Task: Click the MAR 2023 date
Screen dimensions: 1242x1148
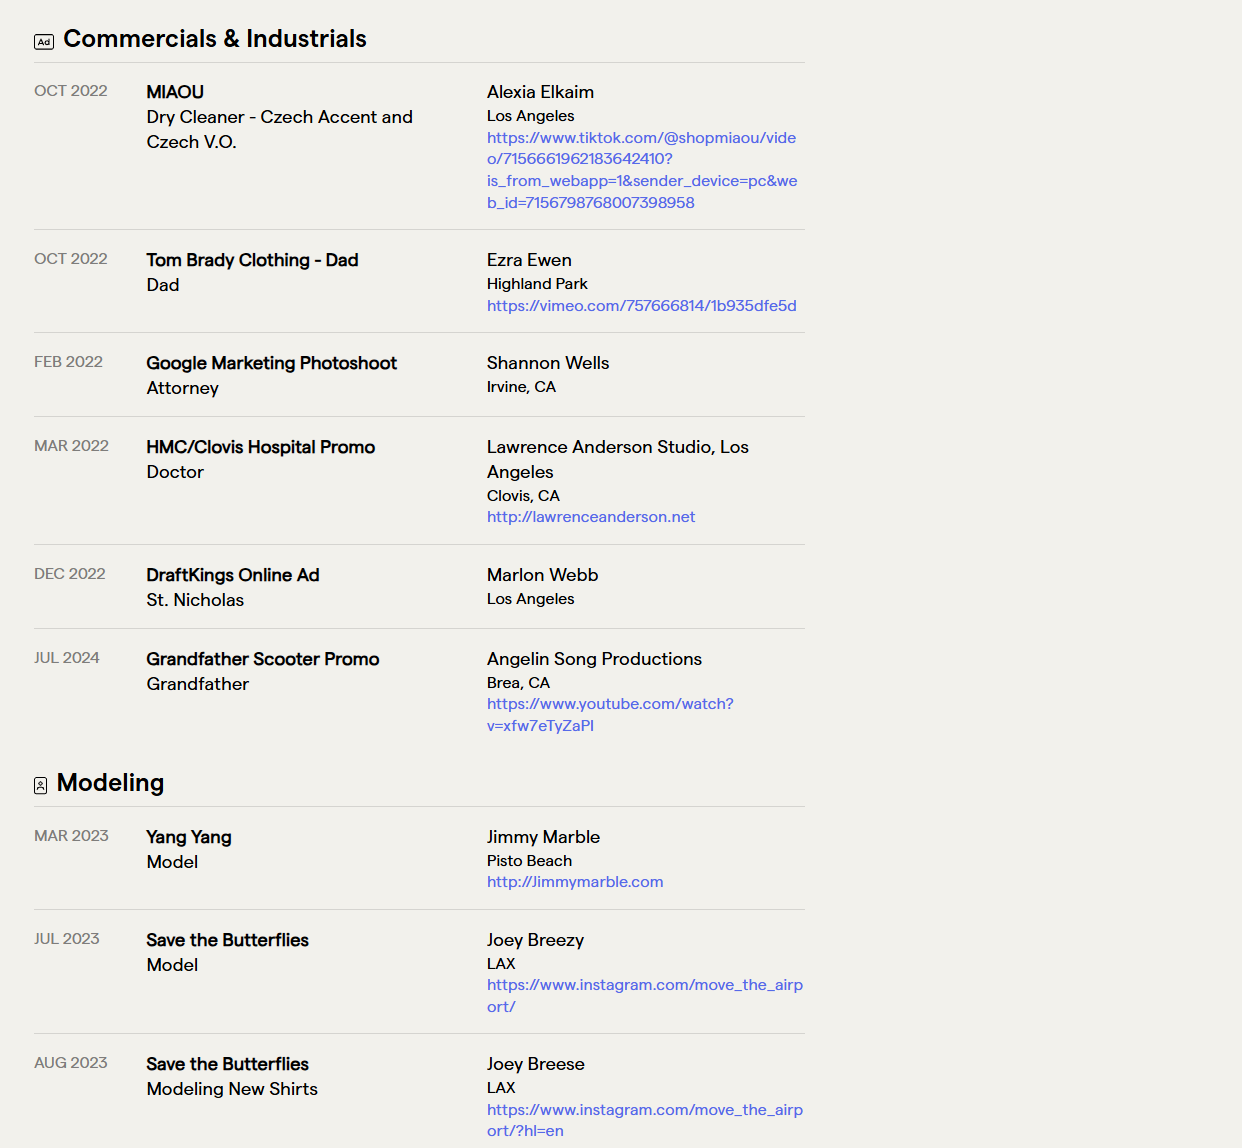Action: 72,836
